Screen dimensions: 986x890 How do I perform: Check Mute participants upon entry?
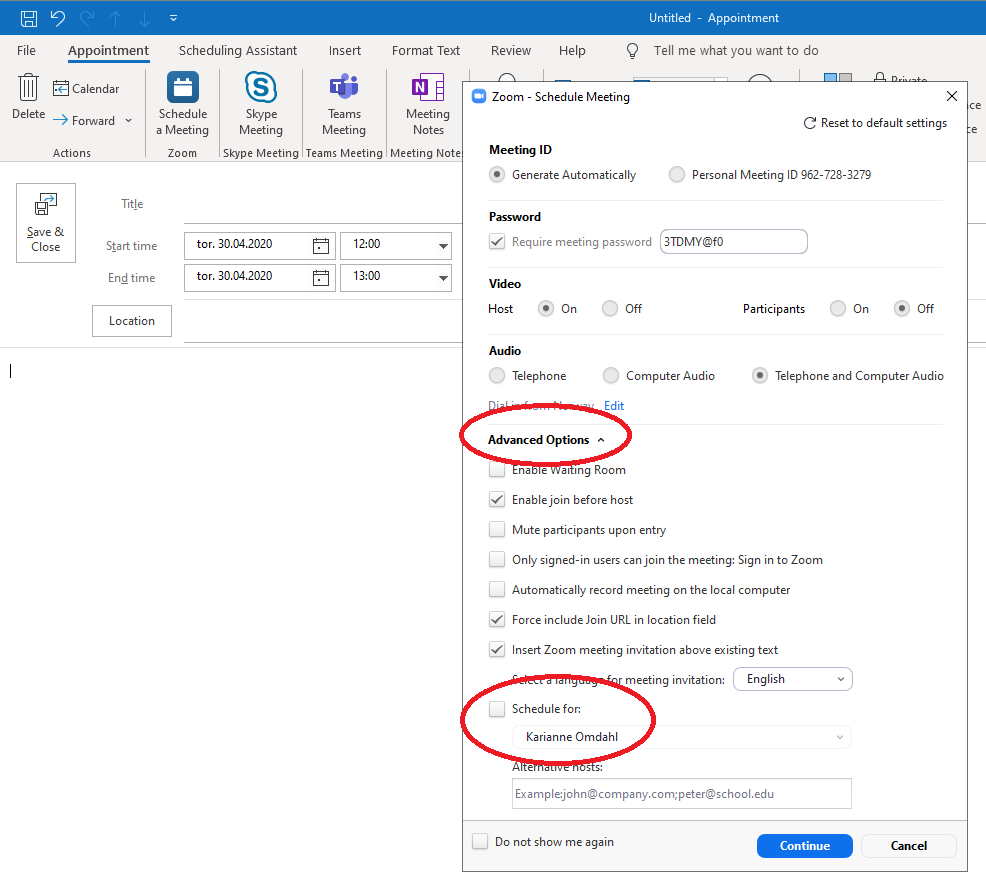pos(497,530)
